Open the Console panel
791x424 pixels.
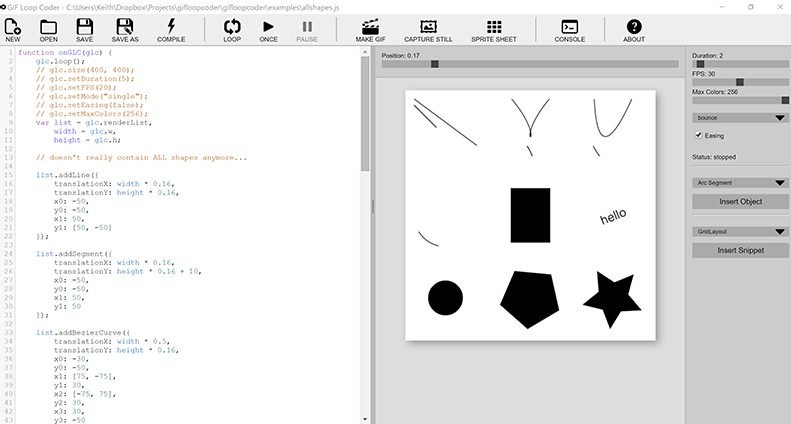pos(570,27)
